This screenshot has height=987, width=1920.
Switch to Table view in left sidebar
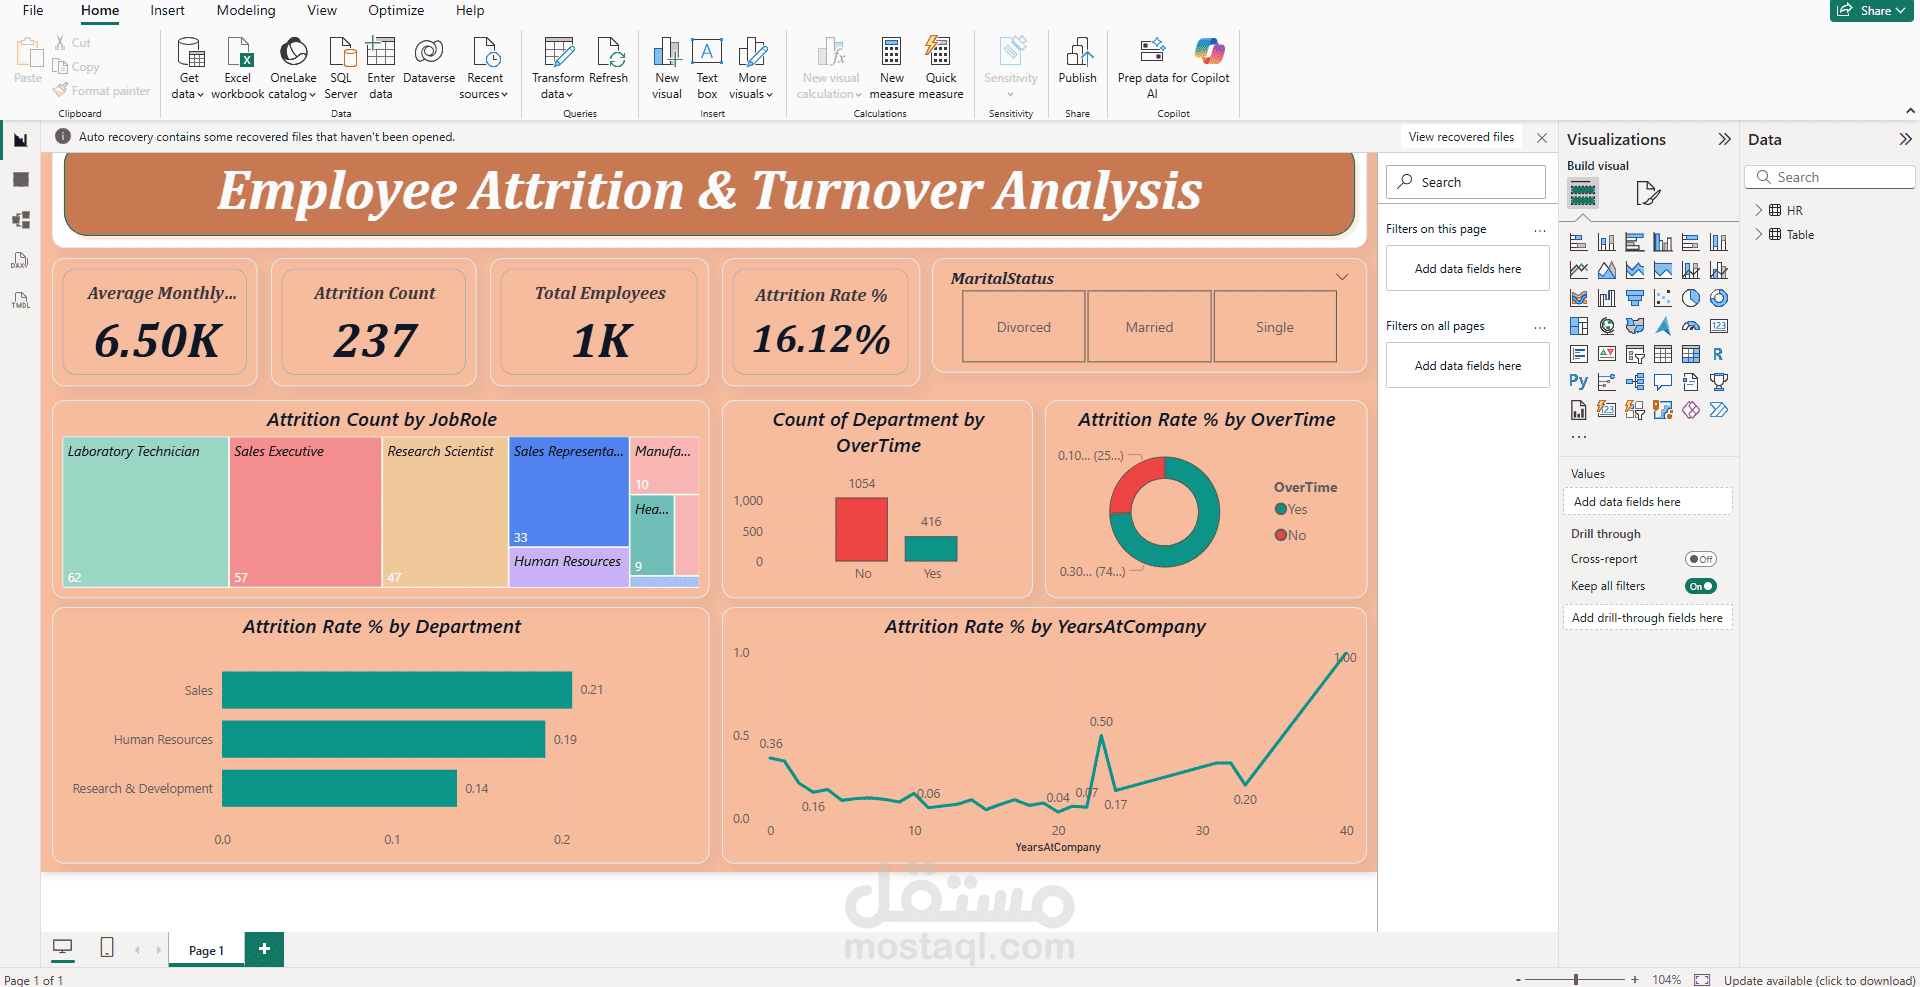click(x=21, y=180)
